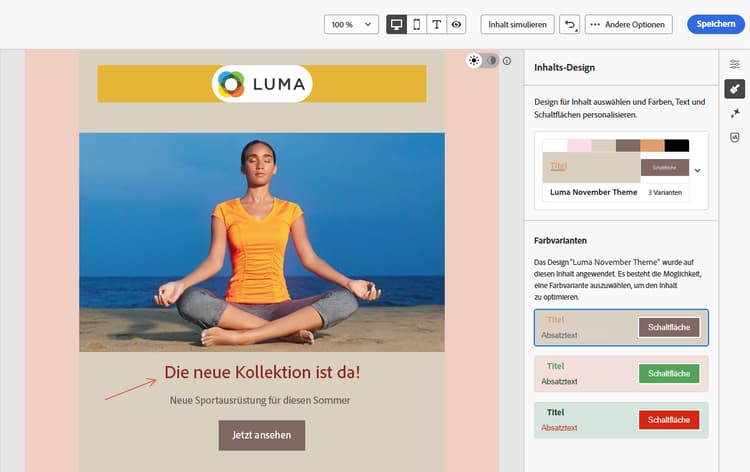Select the mint color variant with red button
750x472 pixels.
[621, 420]
